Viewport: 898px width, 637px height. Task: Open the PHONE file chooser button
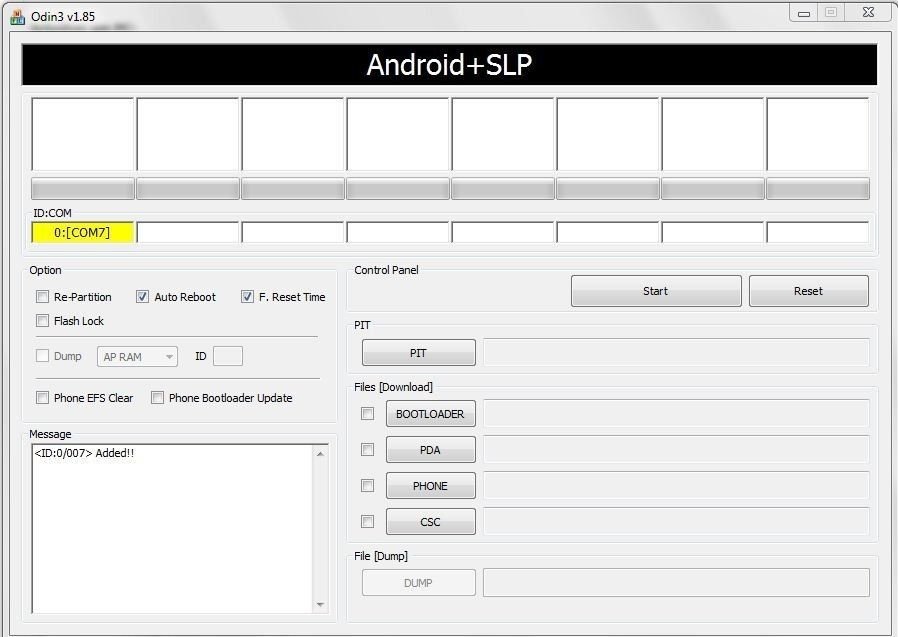point(431,486)
